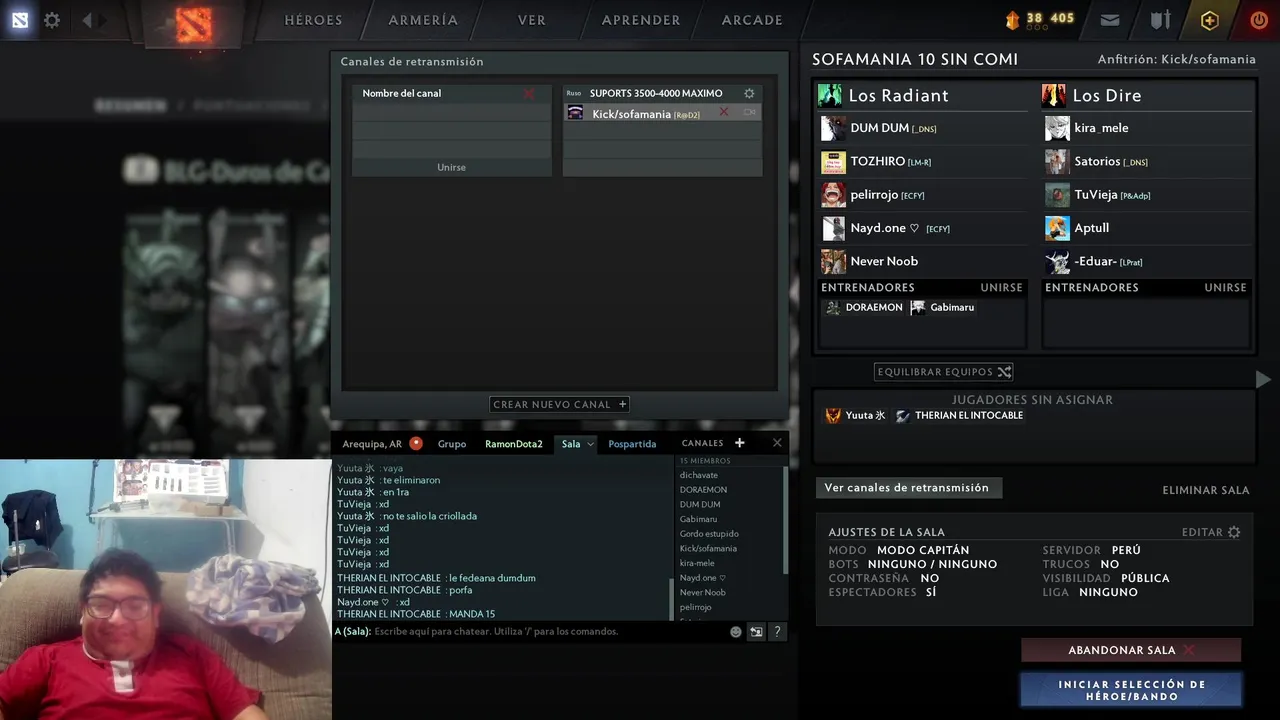Image resolution: width=1280 pixels, height=720 pixels.
Task: Open the shield and sword icon
Action: pyautogui.click(x=1160, y=20)
